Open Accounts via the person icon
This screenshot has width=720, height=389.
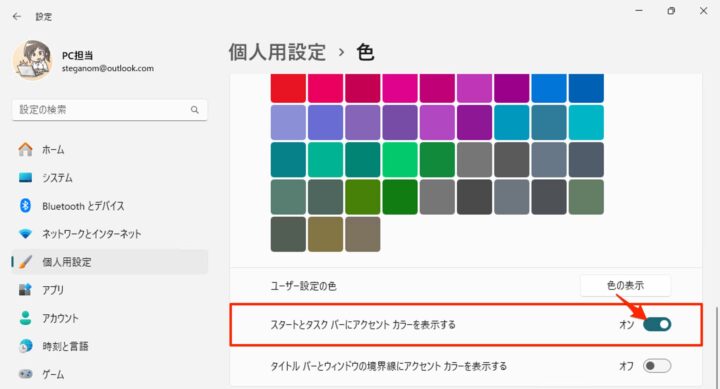point(25,318)
